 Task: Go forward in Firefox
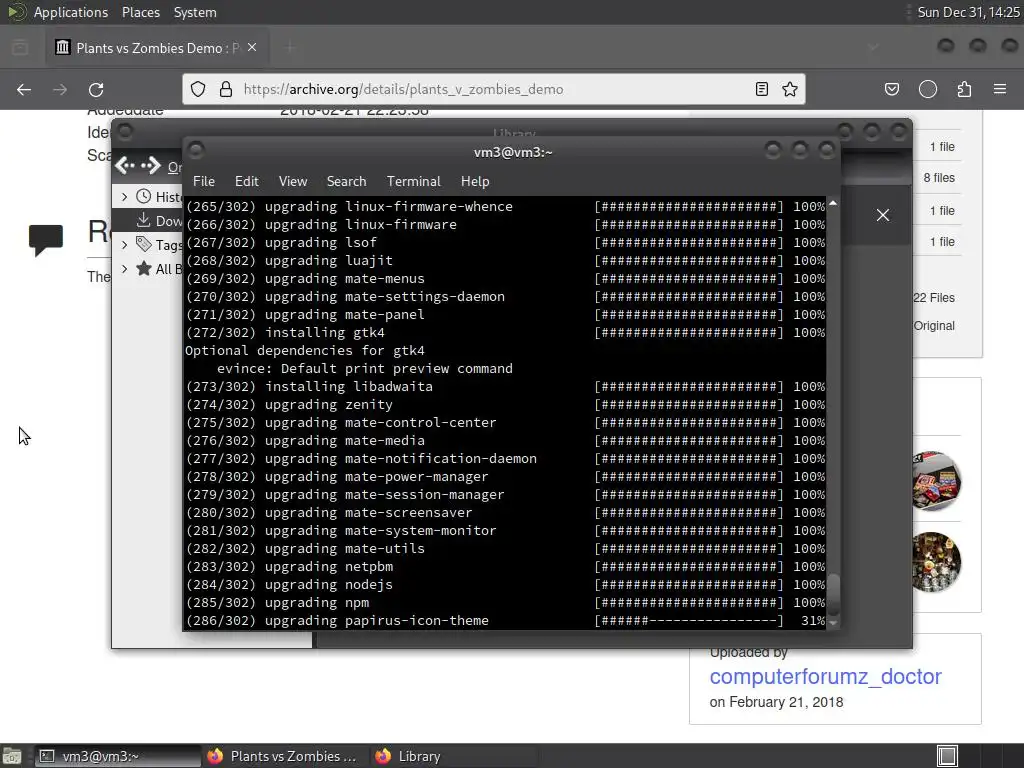(x=59, y=89)
